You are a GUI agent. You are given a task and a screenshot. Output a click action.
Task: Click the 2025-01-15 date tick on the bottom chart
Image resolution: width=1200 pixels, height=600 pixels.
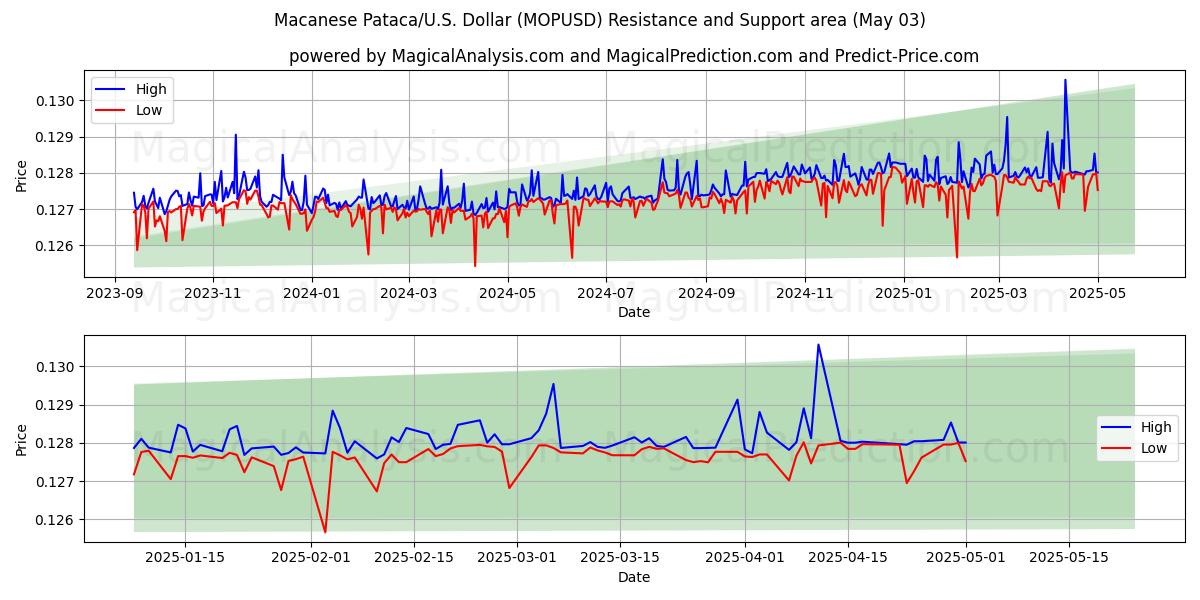[x=185, y=557]
